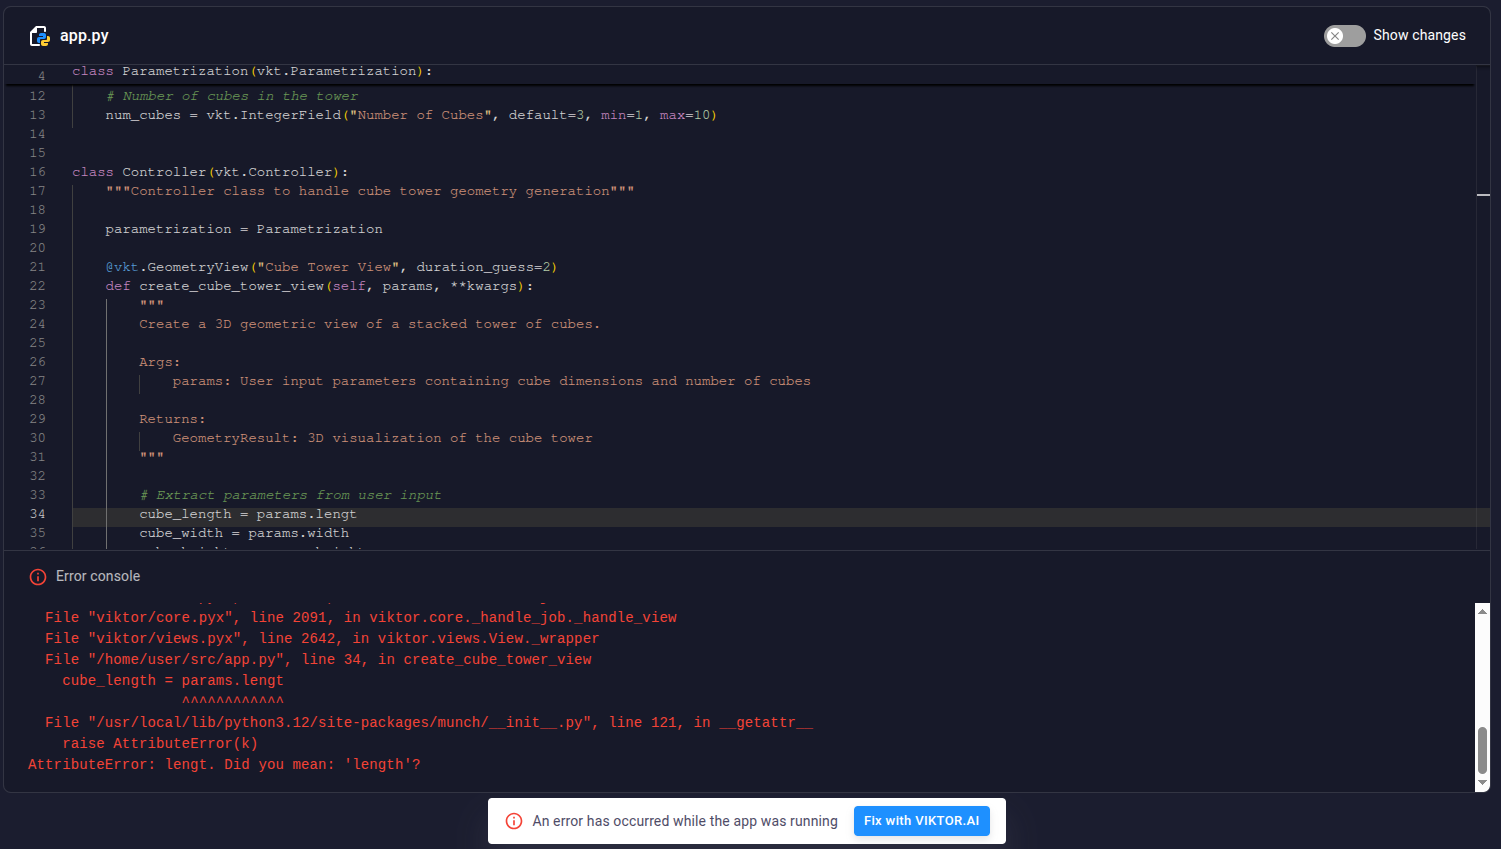Click the error console scrollbar thumb
The width and height of the screenshot is (1501, 849).
point(1482,749)
